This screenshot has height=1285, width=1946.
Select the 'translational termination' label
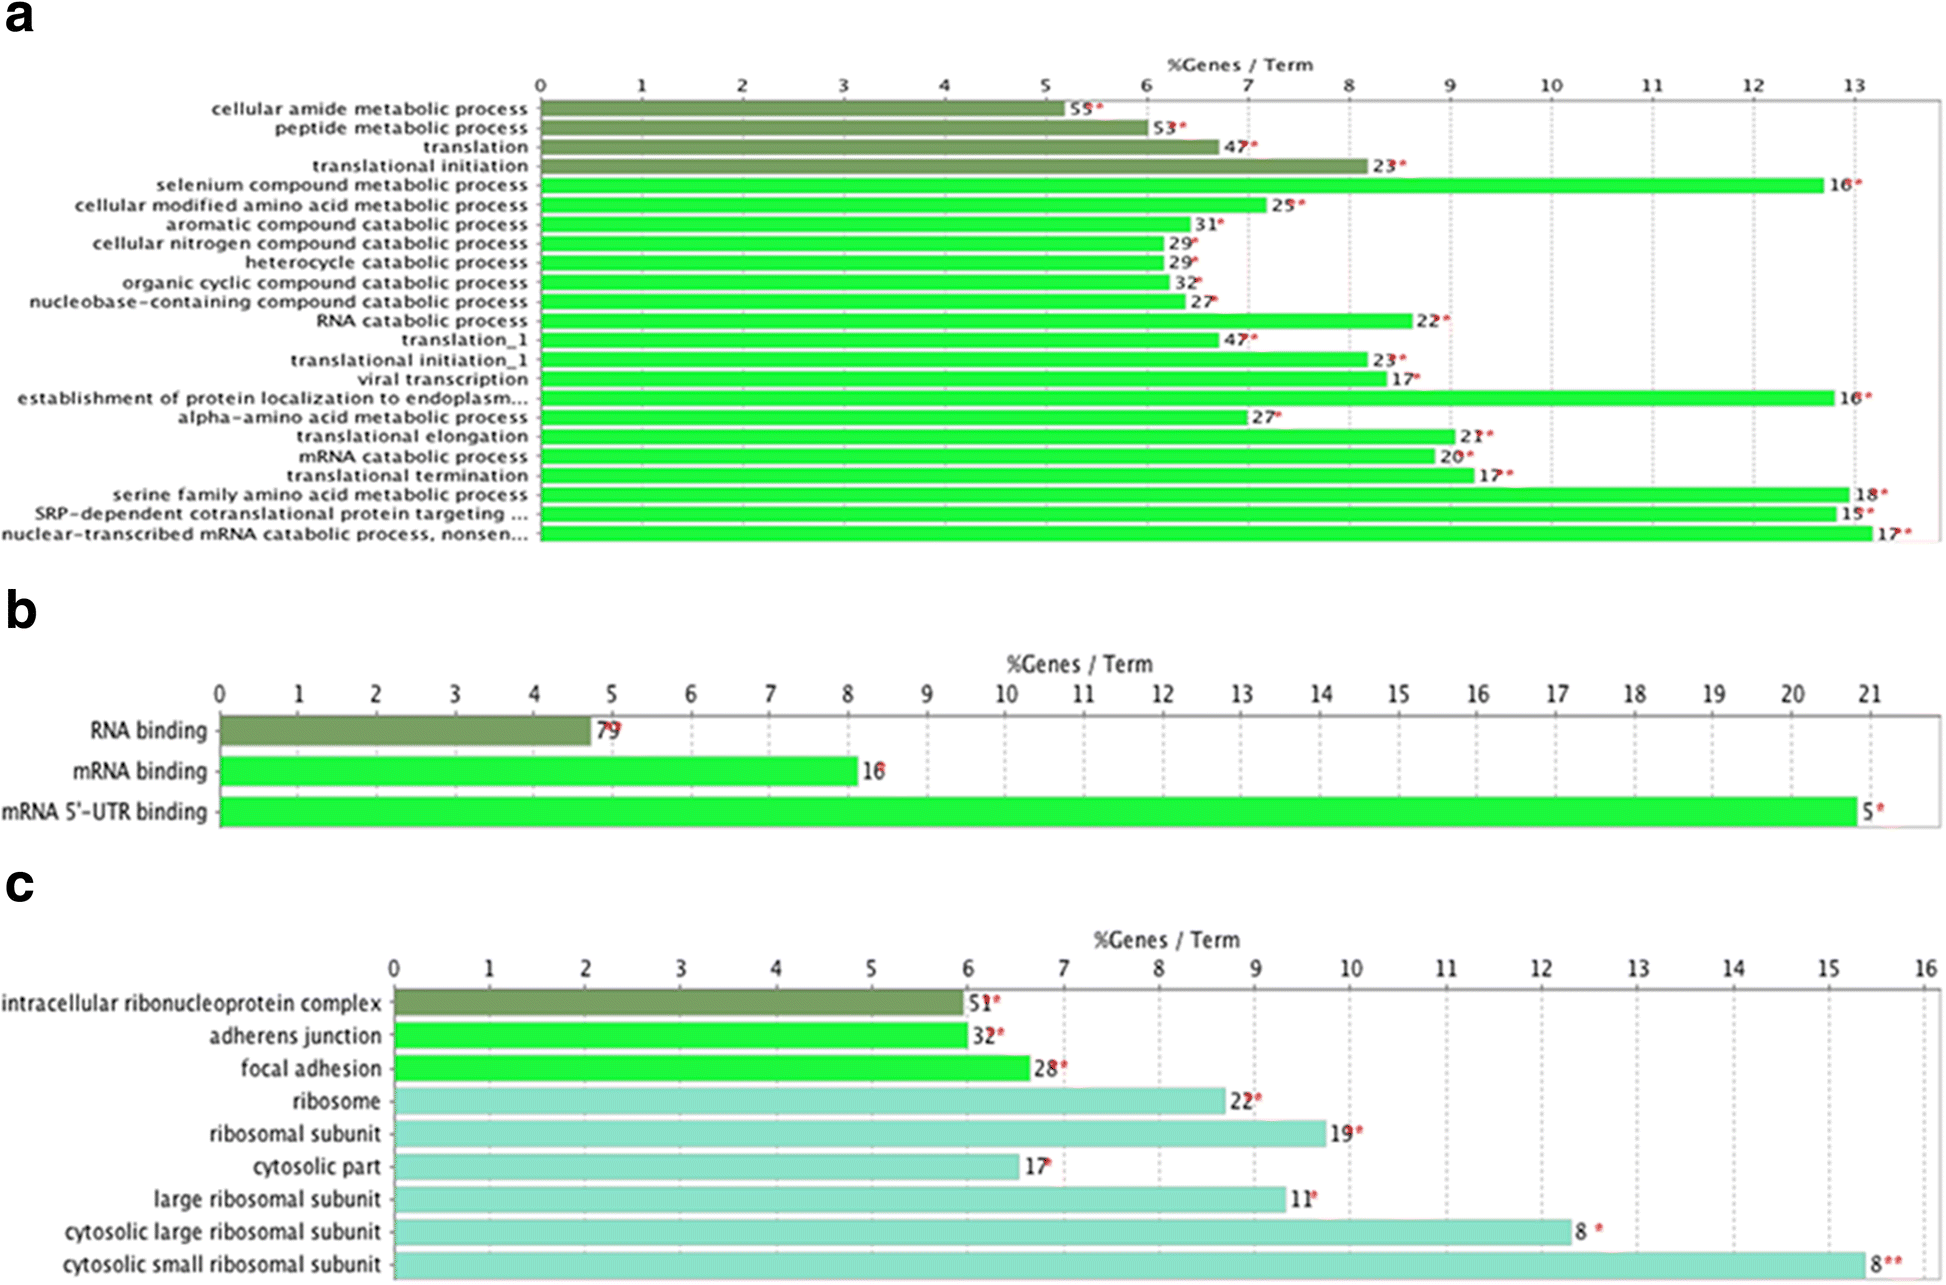[407, 475]
